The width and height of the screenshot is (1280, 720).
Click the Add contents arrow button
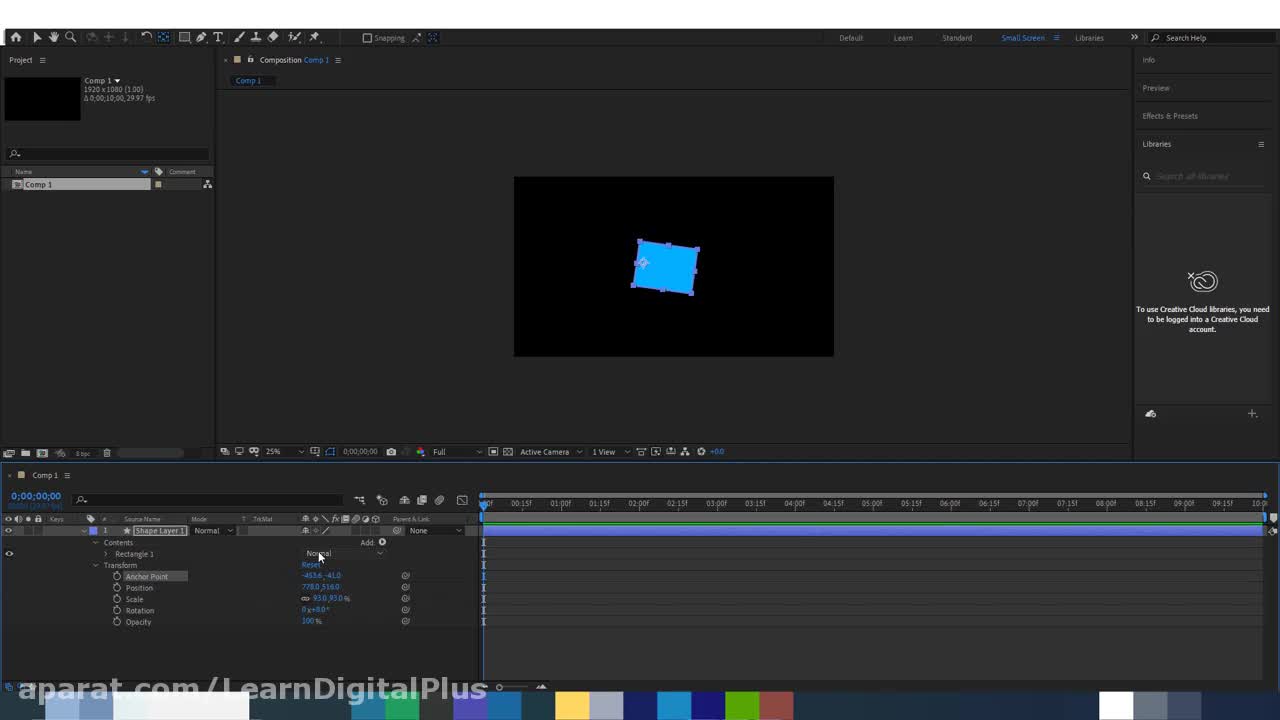click(x=382, y=542)
